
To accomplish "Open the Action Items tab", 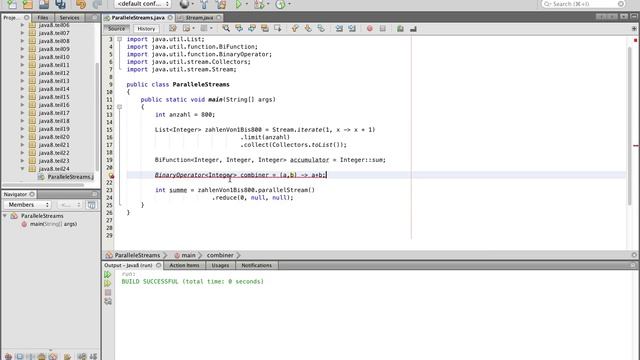I will tap(184, 265).
